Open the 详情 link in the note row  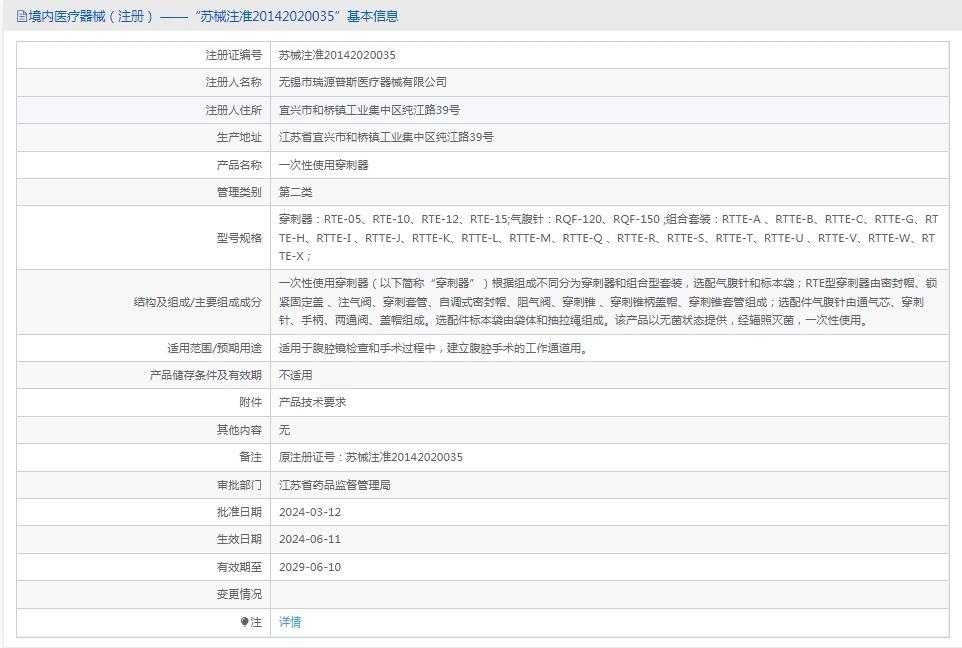pyautogui.click(x=289, y=622)
